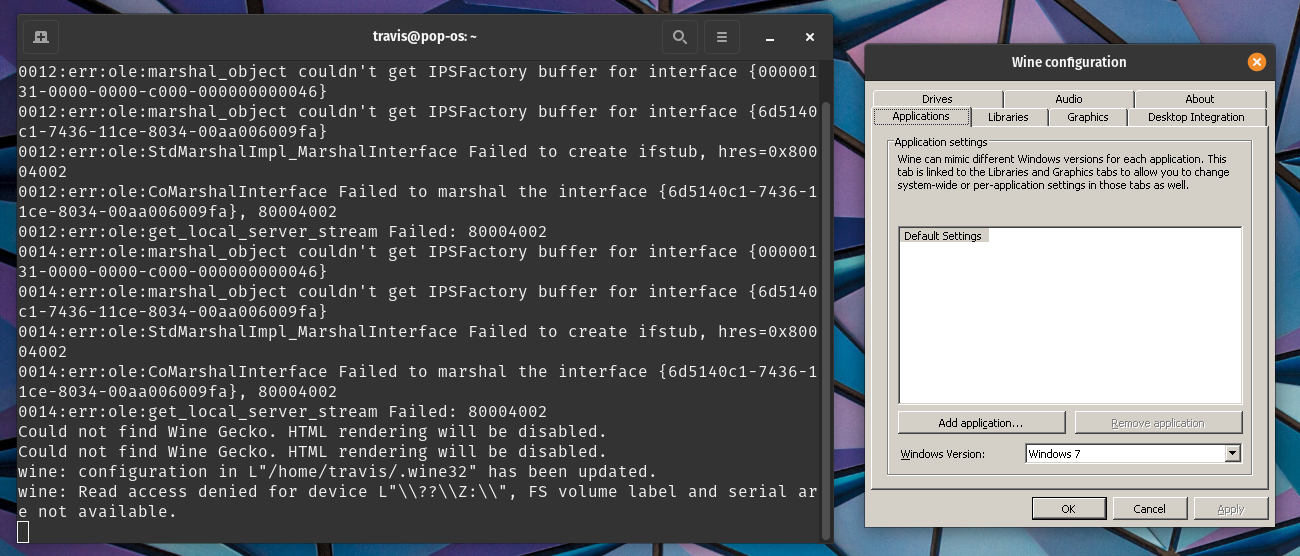Viewport: 1300px width, 556px height.
Task: Click OK in Wine configuration
Action: (1068, 509)
